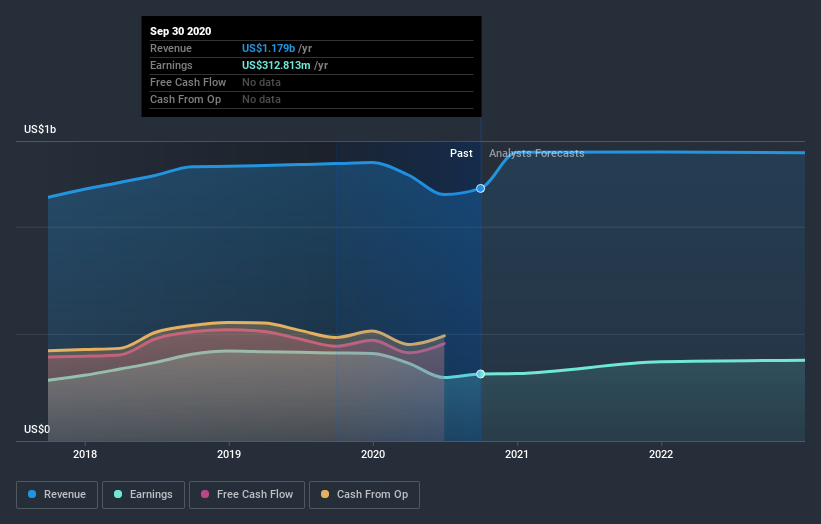Screen dimensions: 821x524
Task: Click the Sep 30 2020 tooltip date
Action: (181, 31)
